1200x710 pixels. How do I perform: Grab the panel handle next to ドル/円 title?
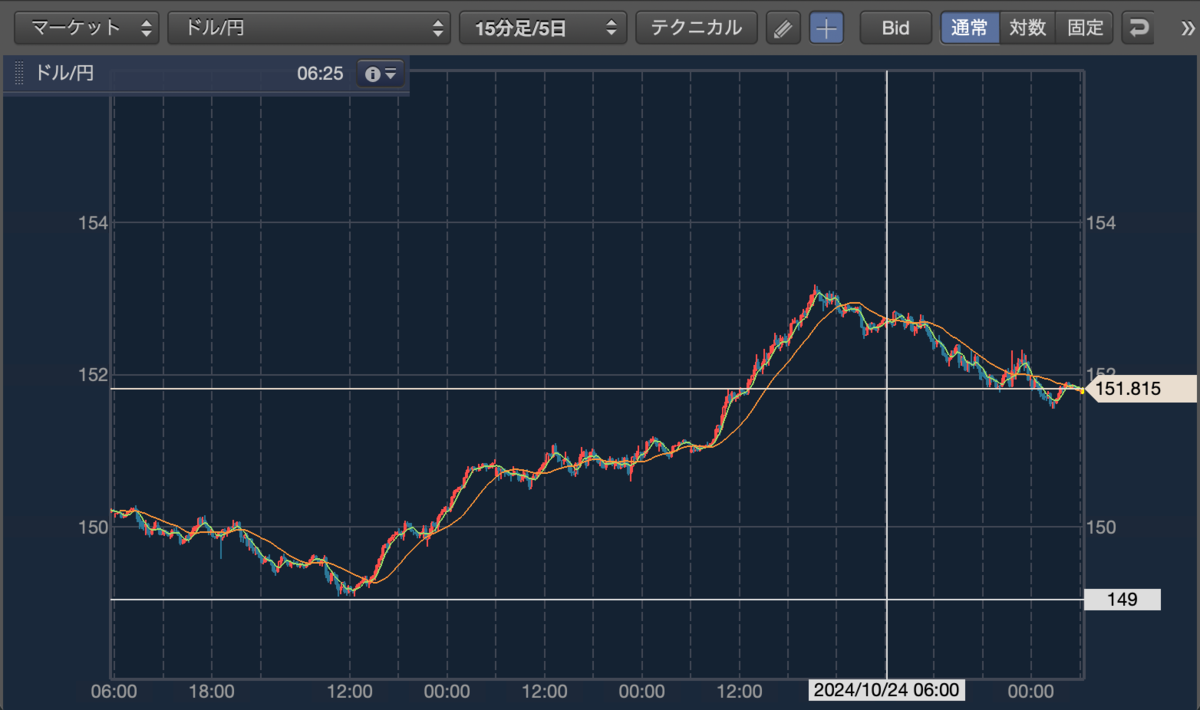[18, 73]
